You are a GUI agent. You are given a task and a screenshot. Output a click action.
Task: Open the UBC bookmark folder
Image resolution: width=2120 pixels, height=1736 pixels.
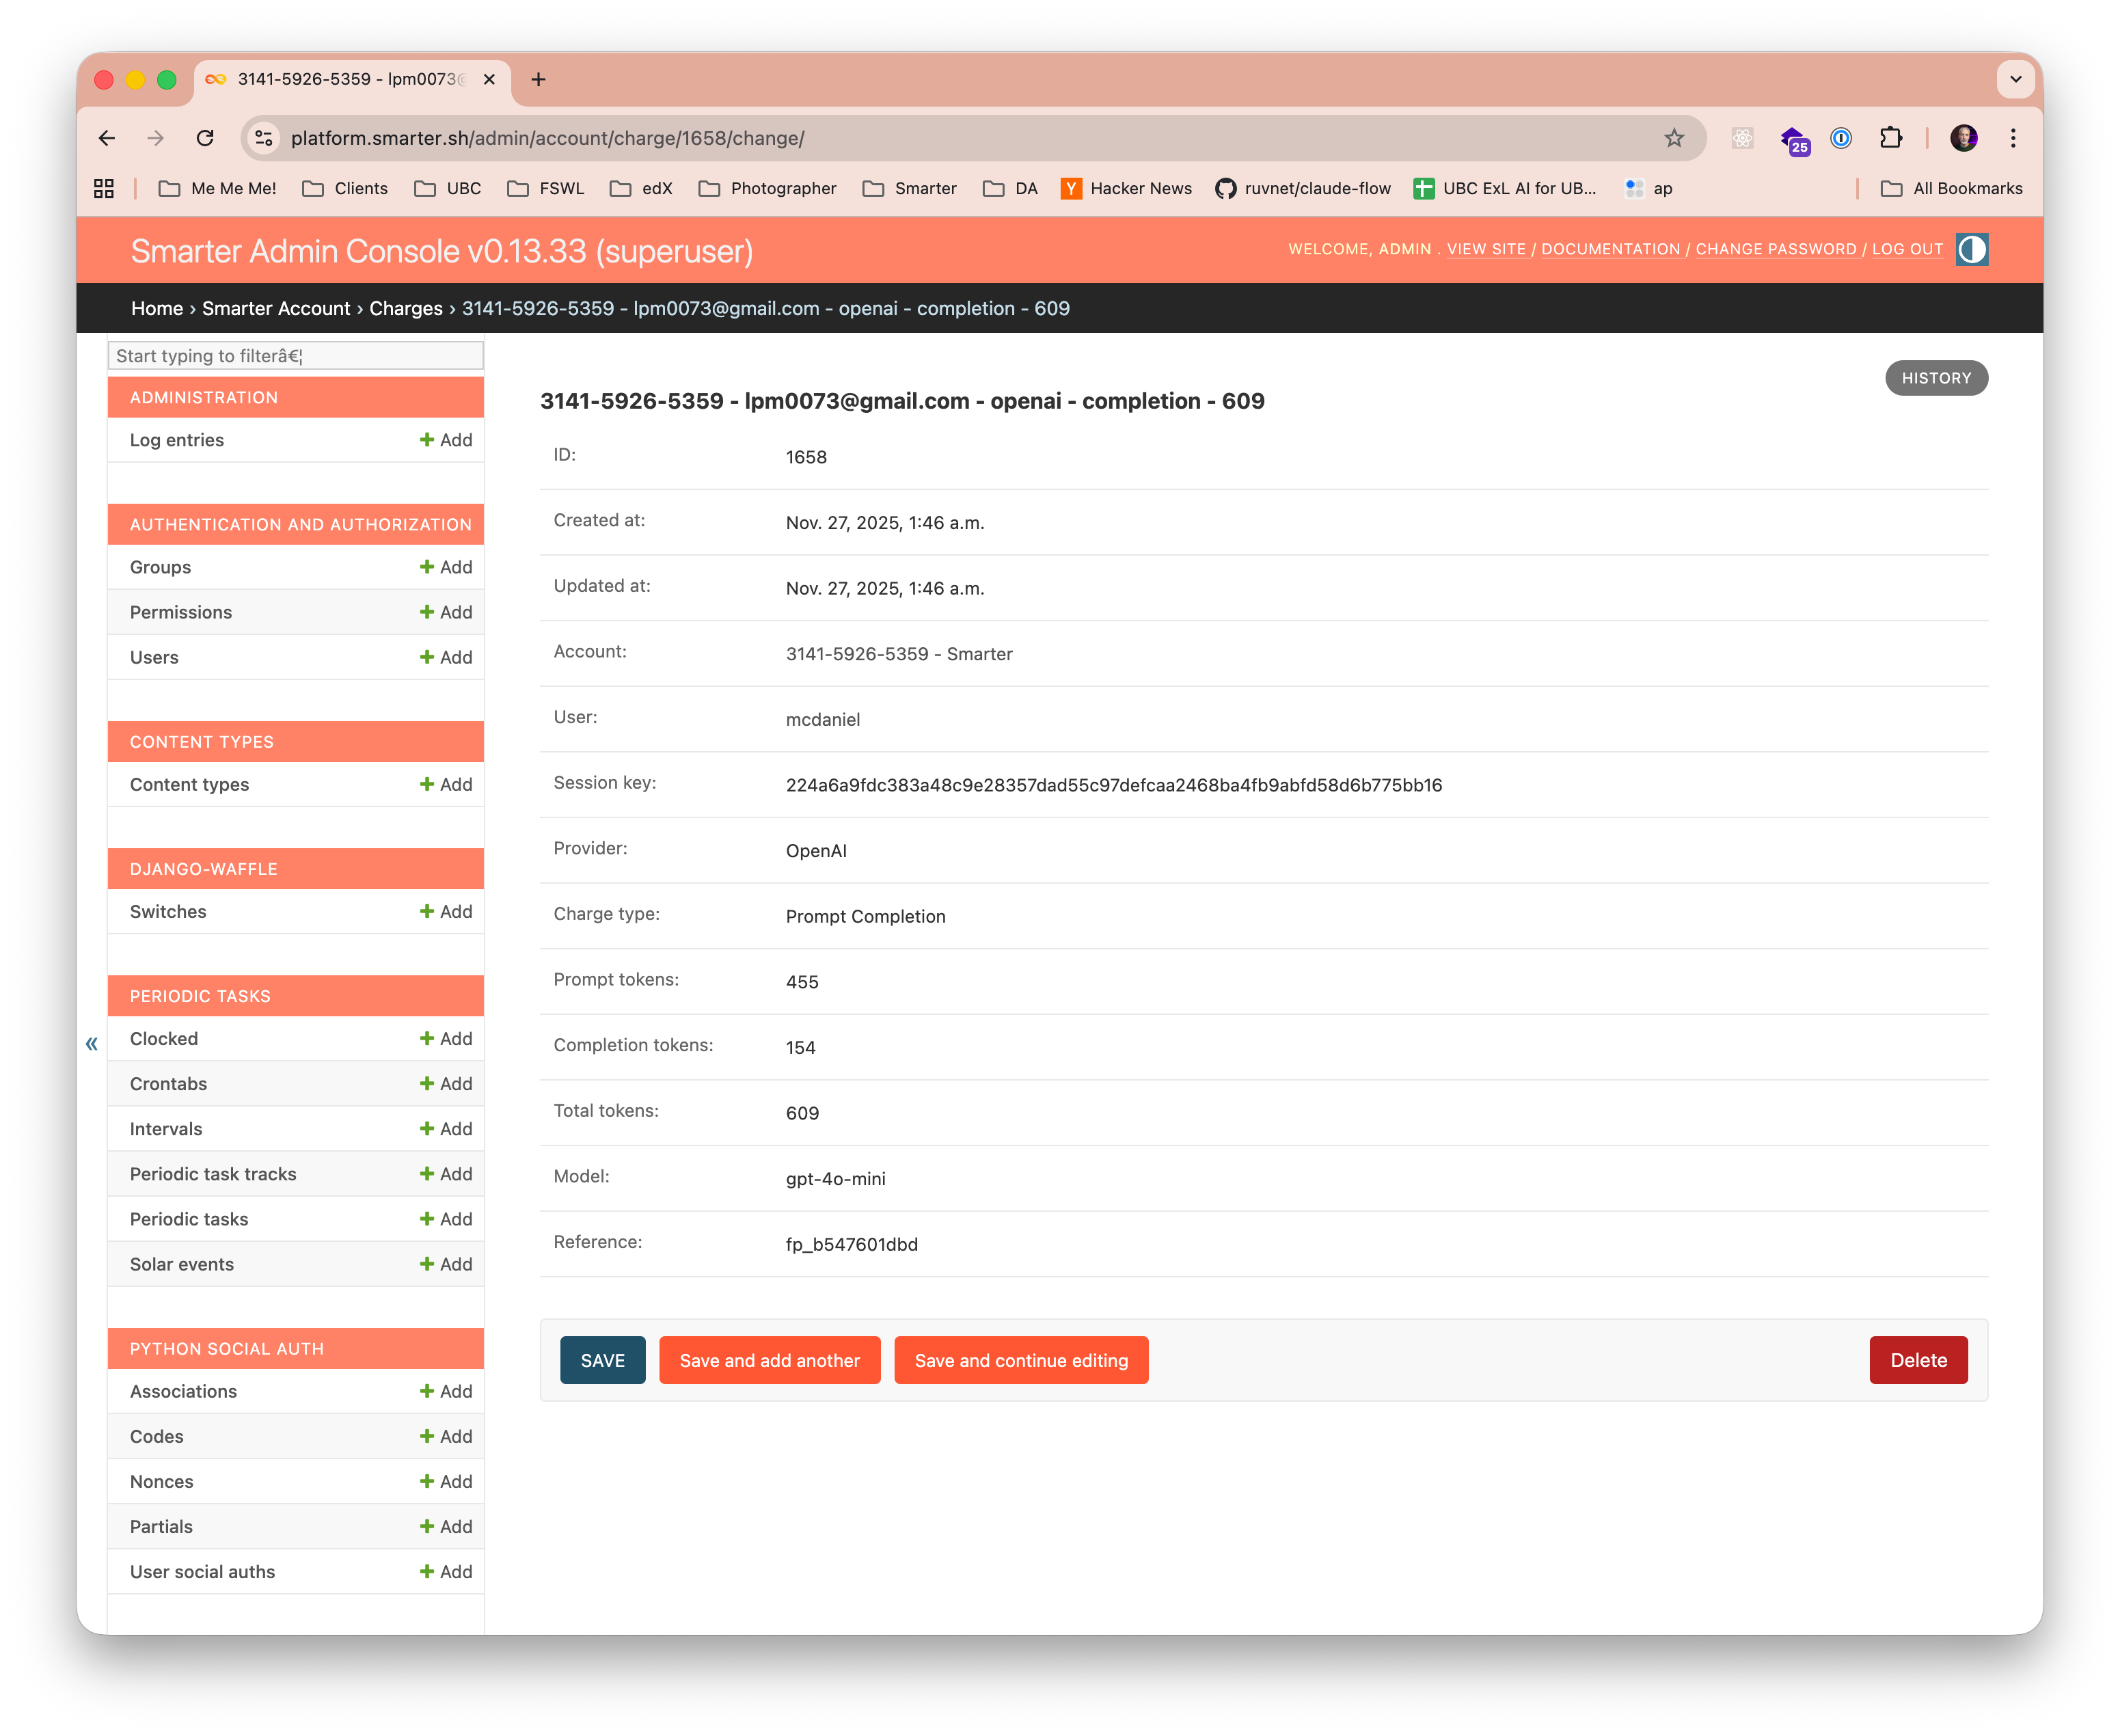pos(448,188)
